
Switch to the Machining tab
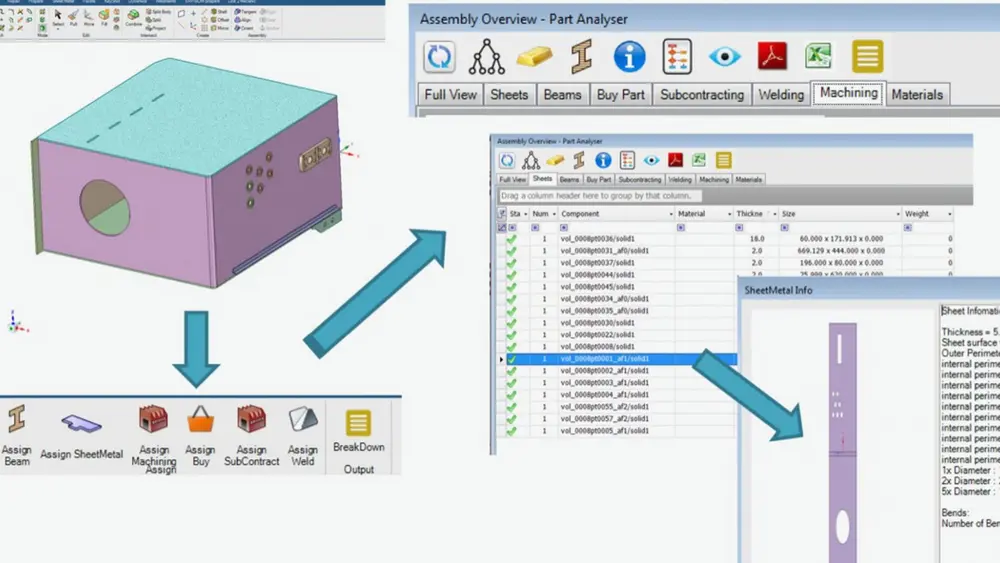point(848,94)
